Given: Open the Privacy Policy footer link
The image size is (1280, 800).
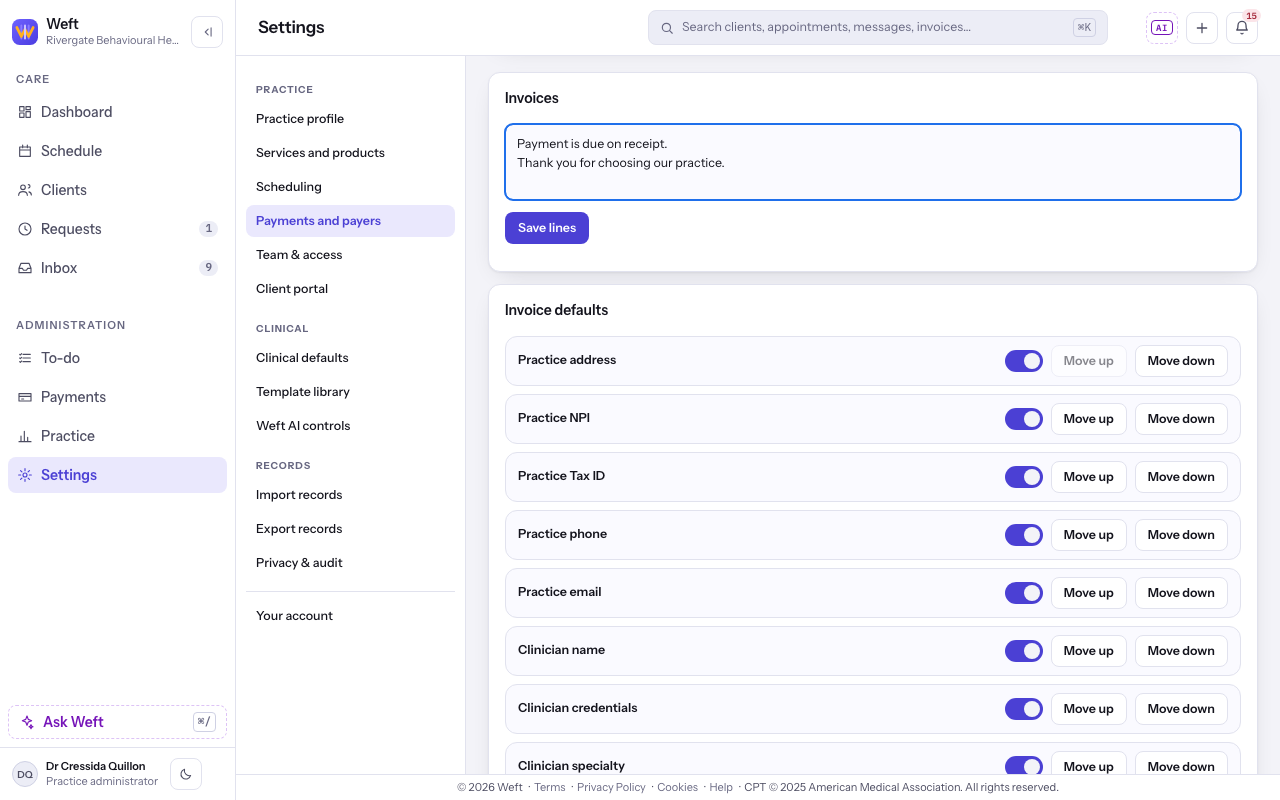Looking at the screenshot, I should (611, 787).
